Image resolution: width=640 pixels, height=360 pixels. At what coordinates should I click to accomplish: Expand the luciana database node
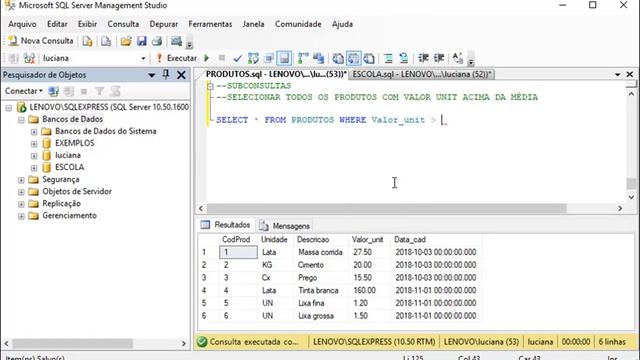[x=34, y=156]
